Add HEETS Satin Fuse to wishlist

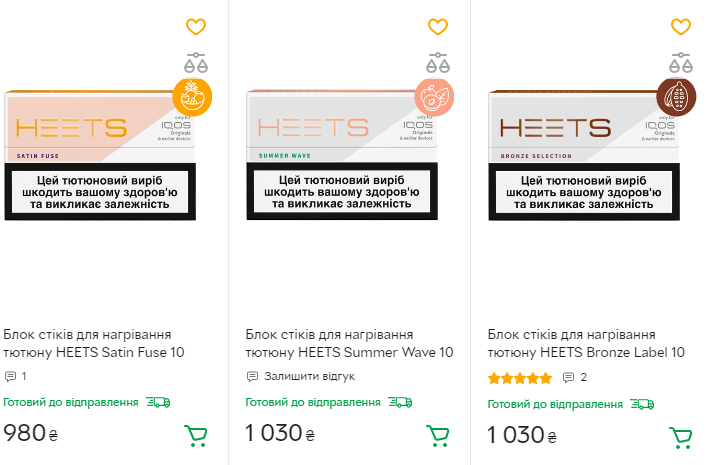coord(196,27)
